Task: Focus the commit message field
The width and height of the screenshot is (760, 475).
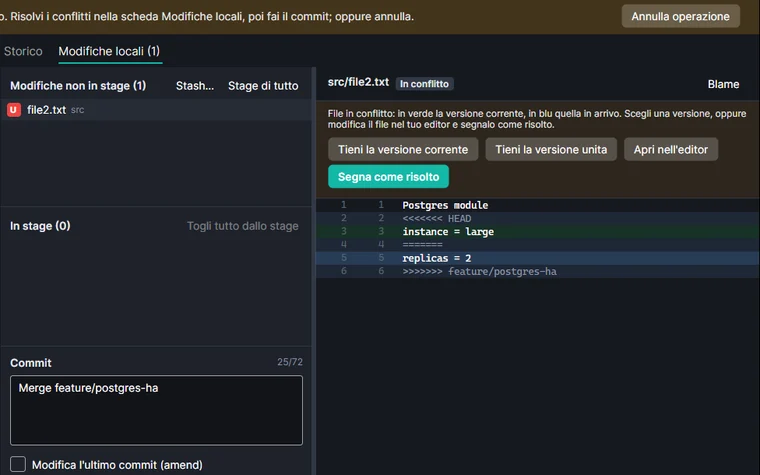Action: [x=157, y=410]
